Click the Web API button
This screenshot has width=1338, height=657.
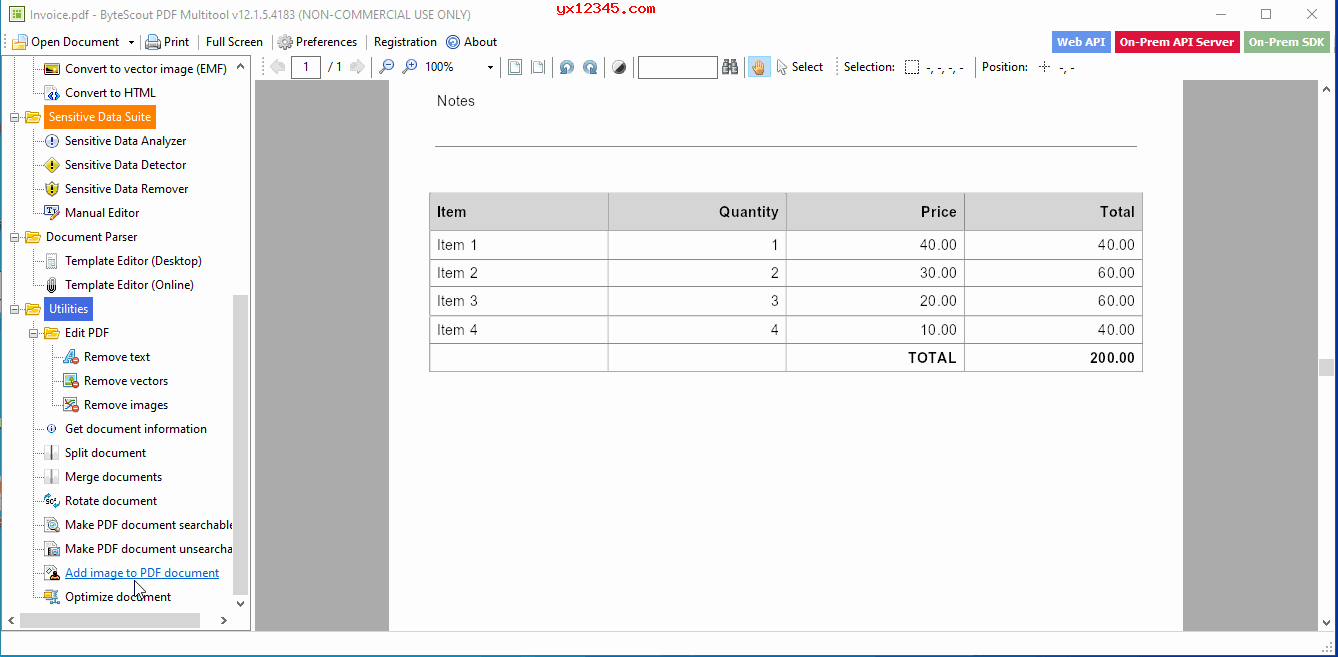tap(1081, 42)
